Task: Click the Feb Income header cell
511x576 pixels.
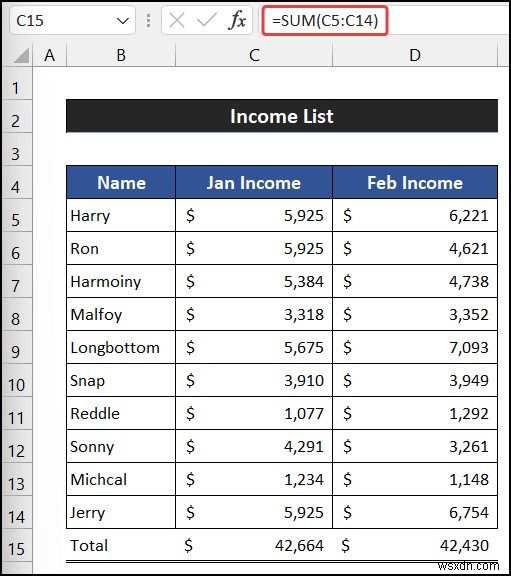Action: coord(415,183)
